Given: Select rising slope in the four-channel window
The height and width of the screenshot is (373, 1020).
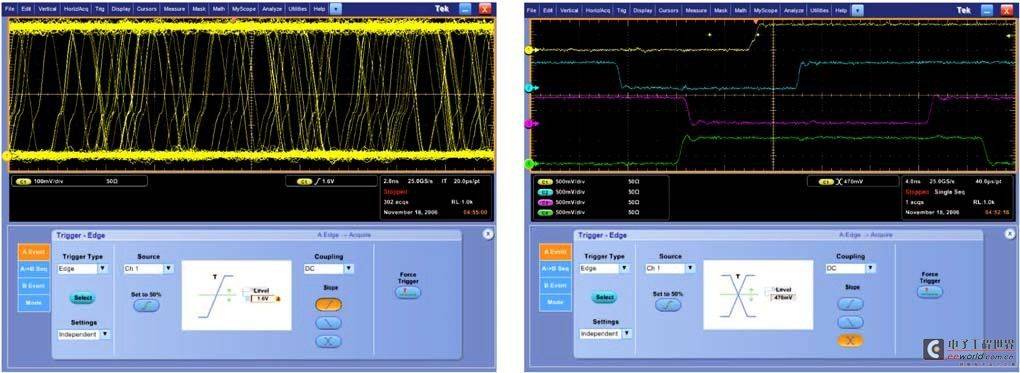Looking at the screenshot, I should pos(850,304).
